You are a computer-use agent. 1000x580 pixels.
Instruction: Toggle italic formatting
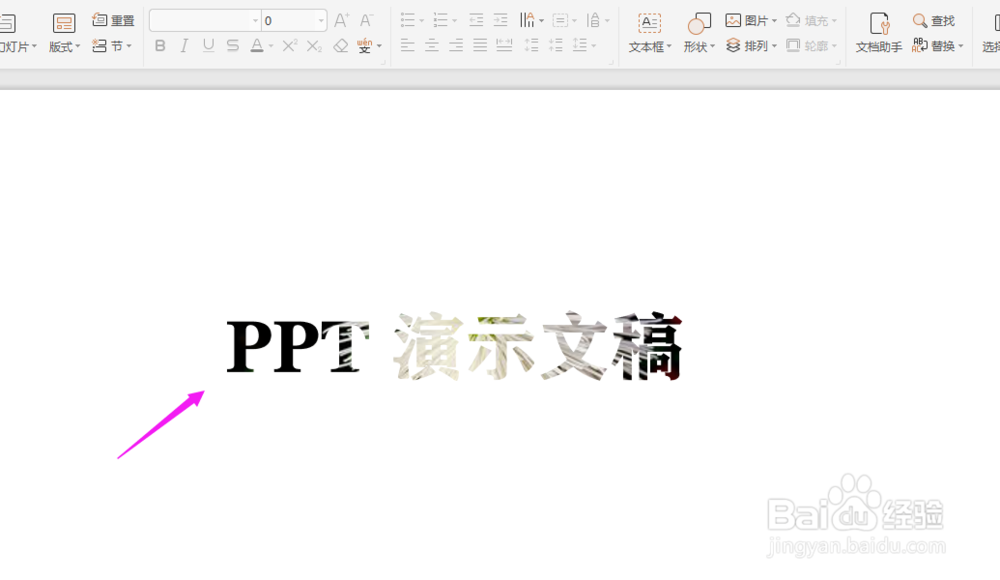184,46
